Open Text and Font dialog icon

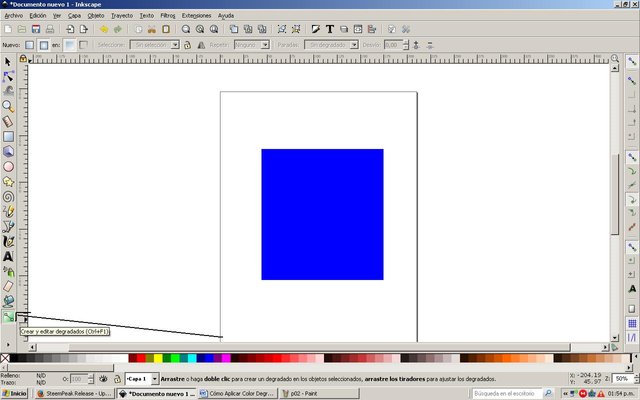coord(330,29)
